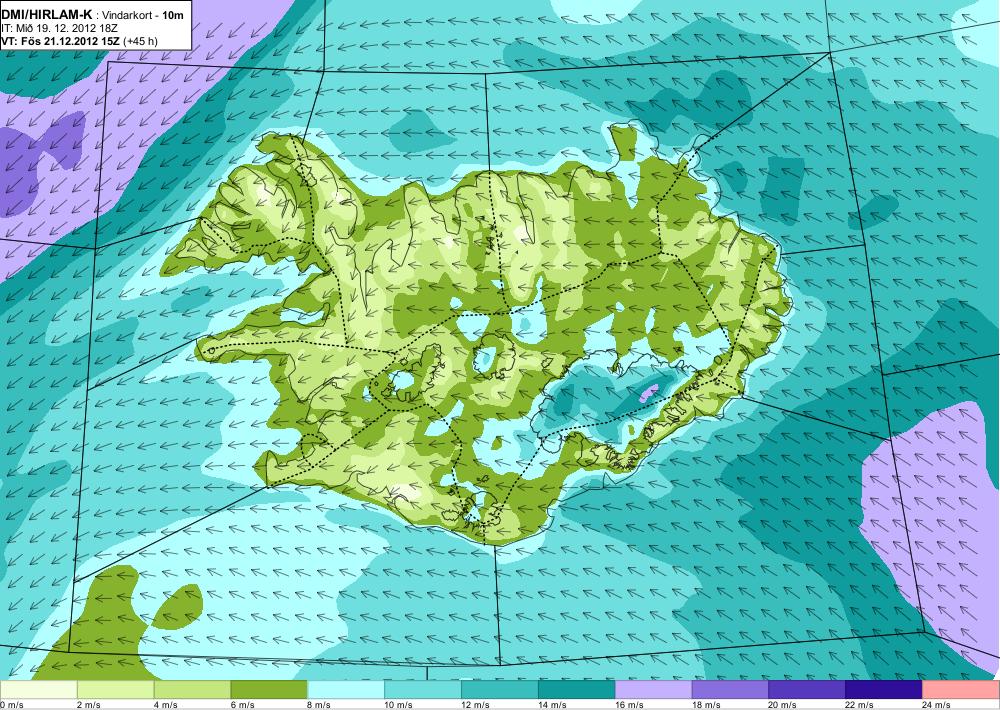Select the "6 m/s" legend label
This screenshot has height=710, width=1000.
pyautogui.click(x=242, y=705)
